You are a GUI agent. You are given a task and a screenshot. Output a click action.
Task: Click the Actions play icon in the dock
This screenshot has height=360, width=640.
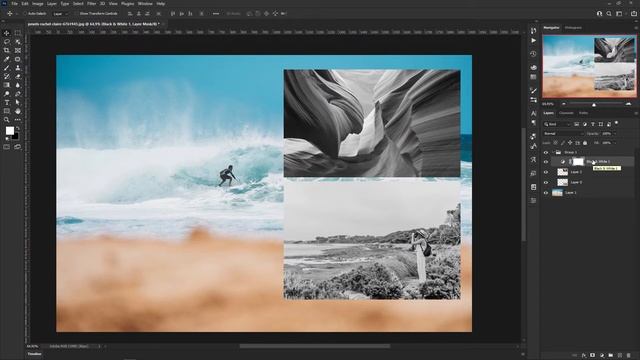coord(533,40)
